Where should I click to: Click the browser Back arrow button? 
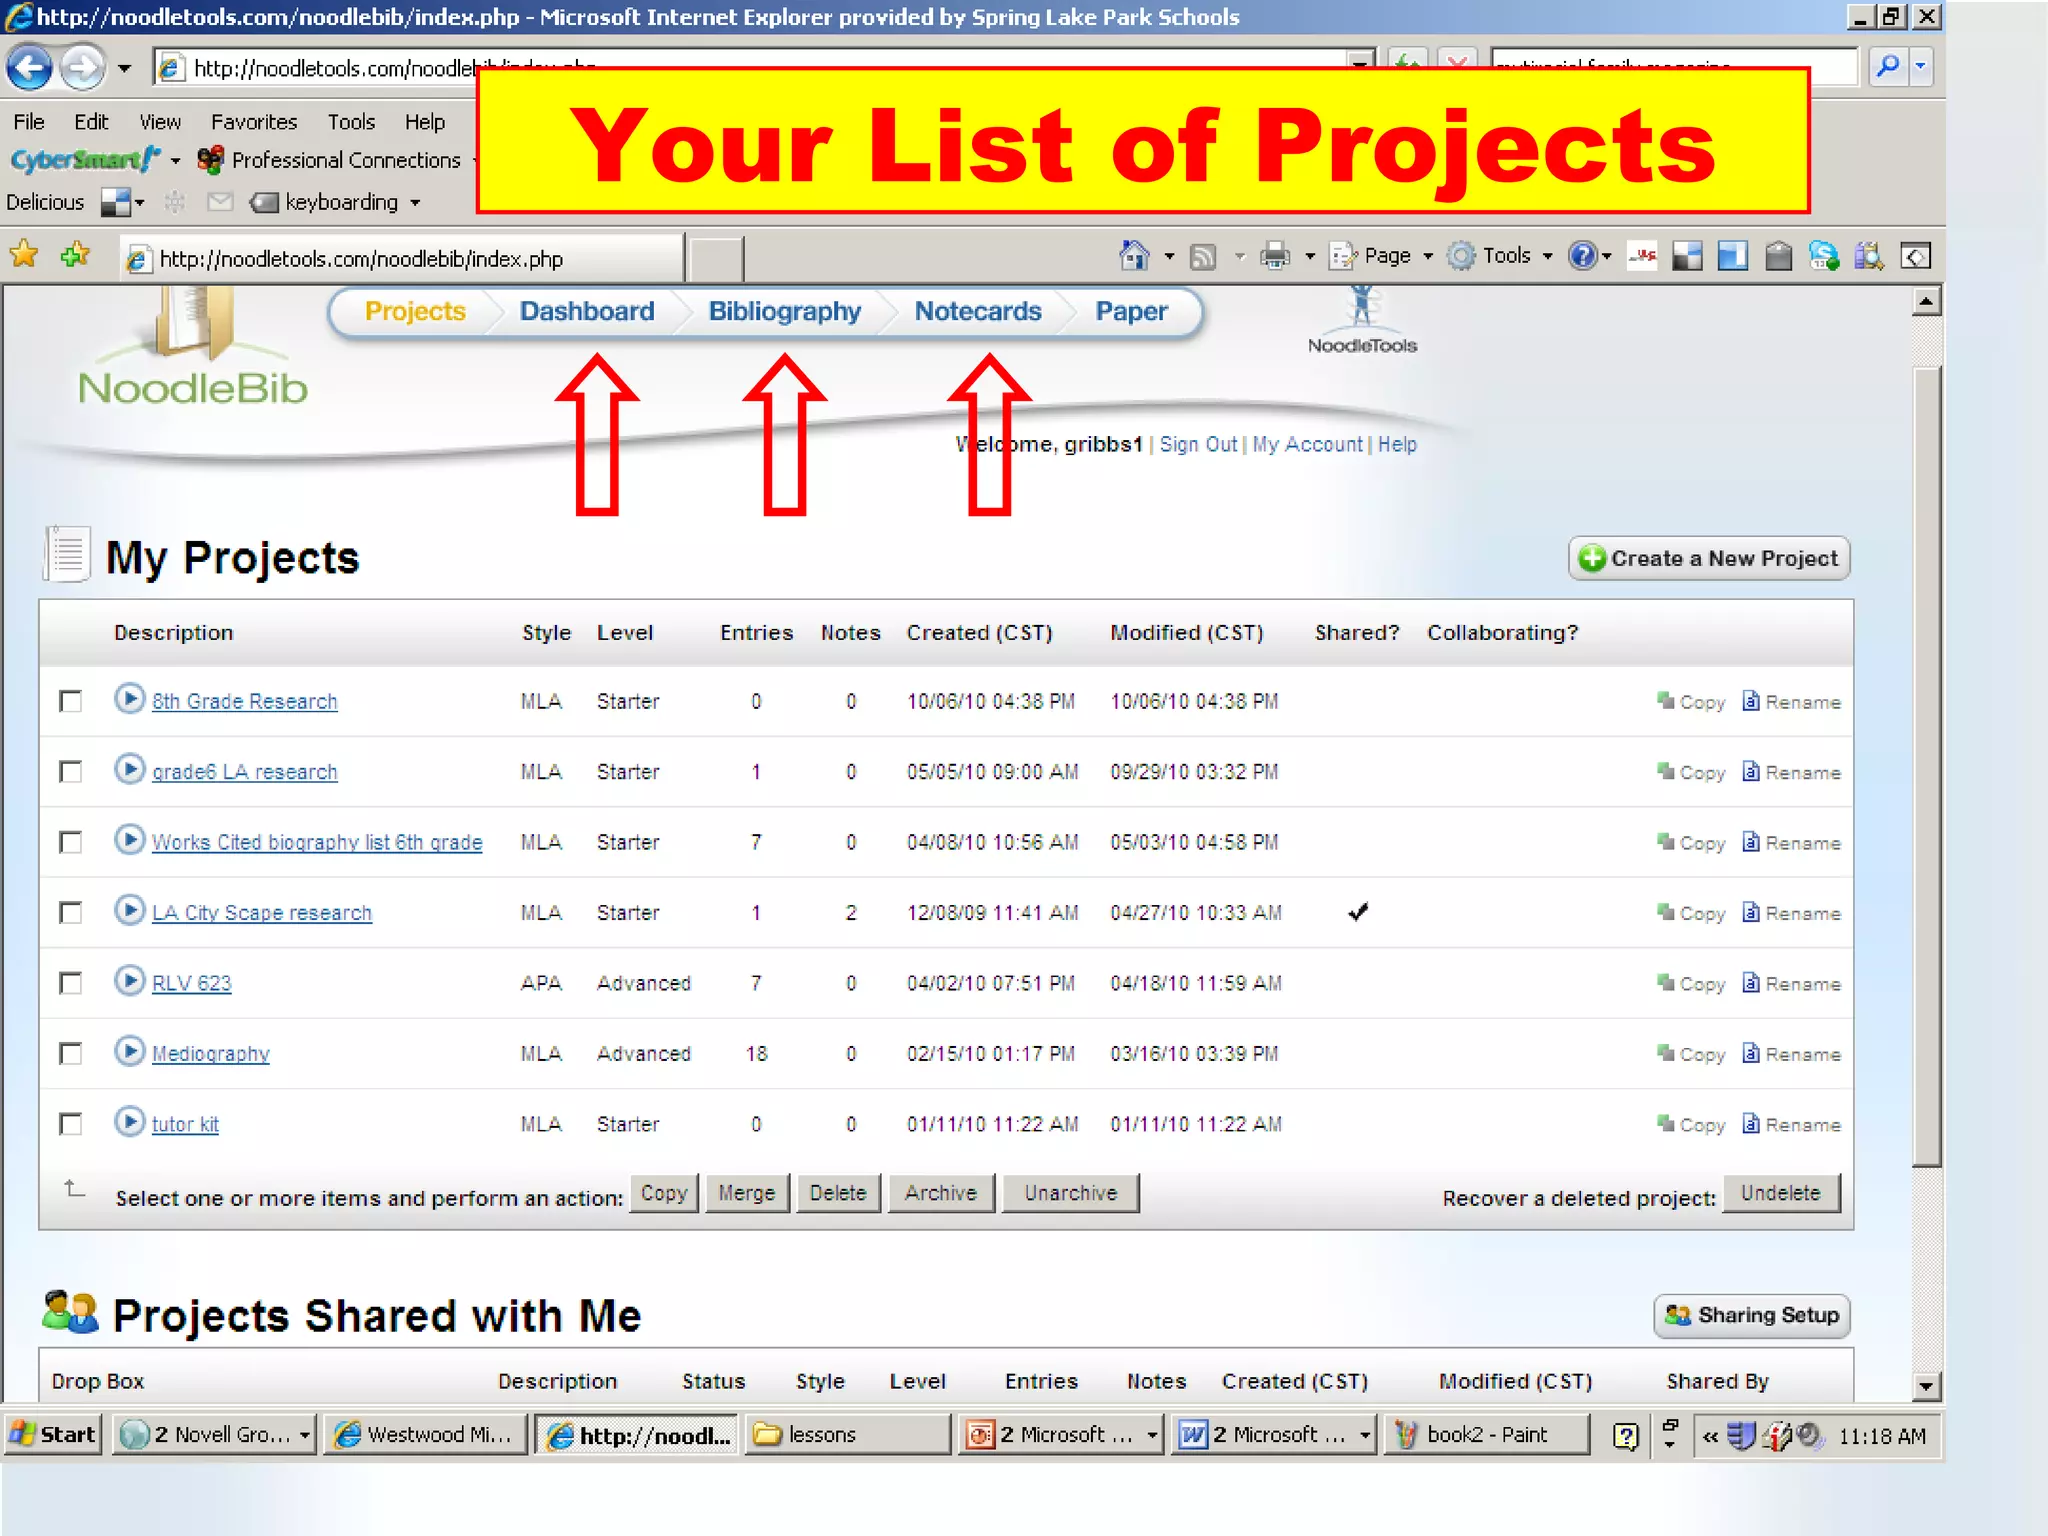click(30, 68)
